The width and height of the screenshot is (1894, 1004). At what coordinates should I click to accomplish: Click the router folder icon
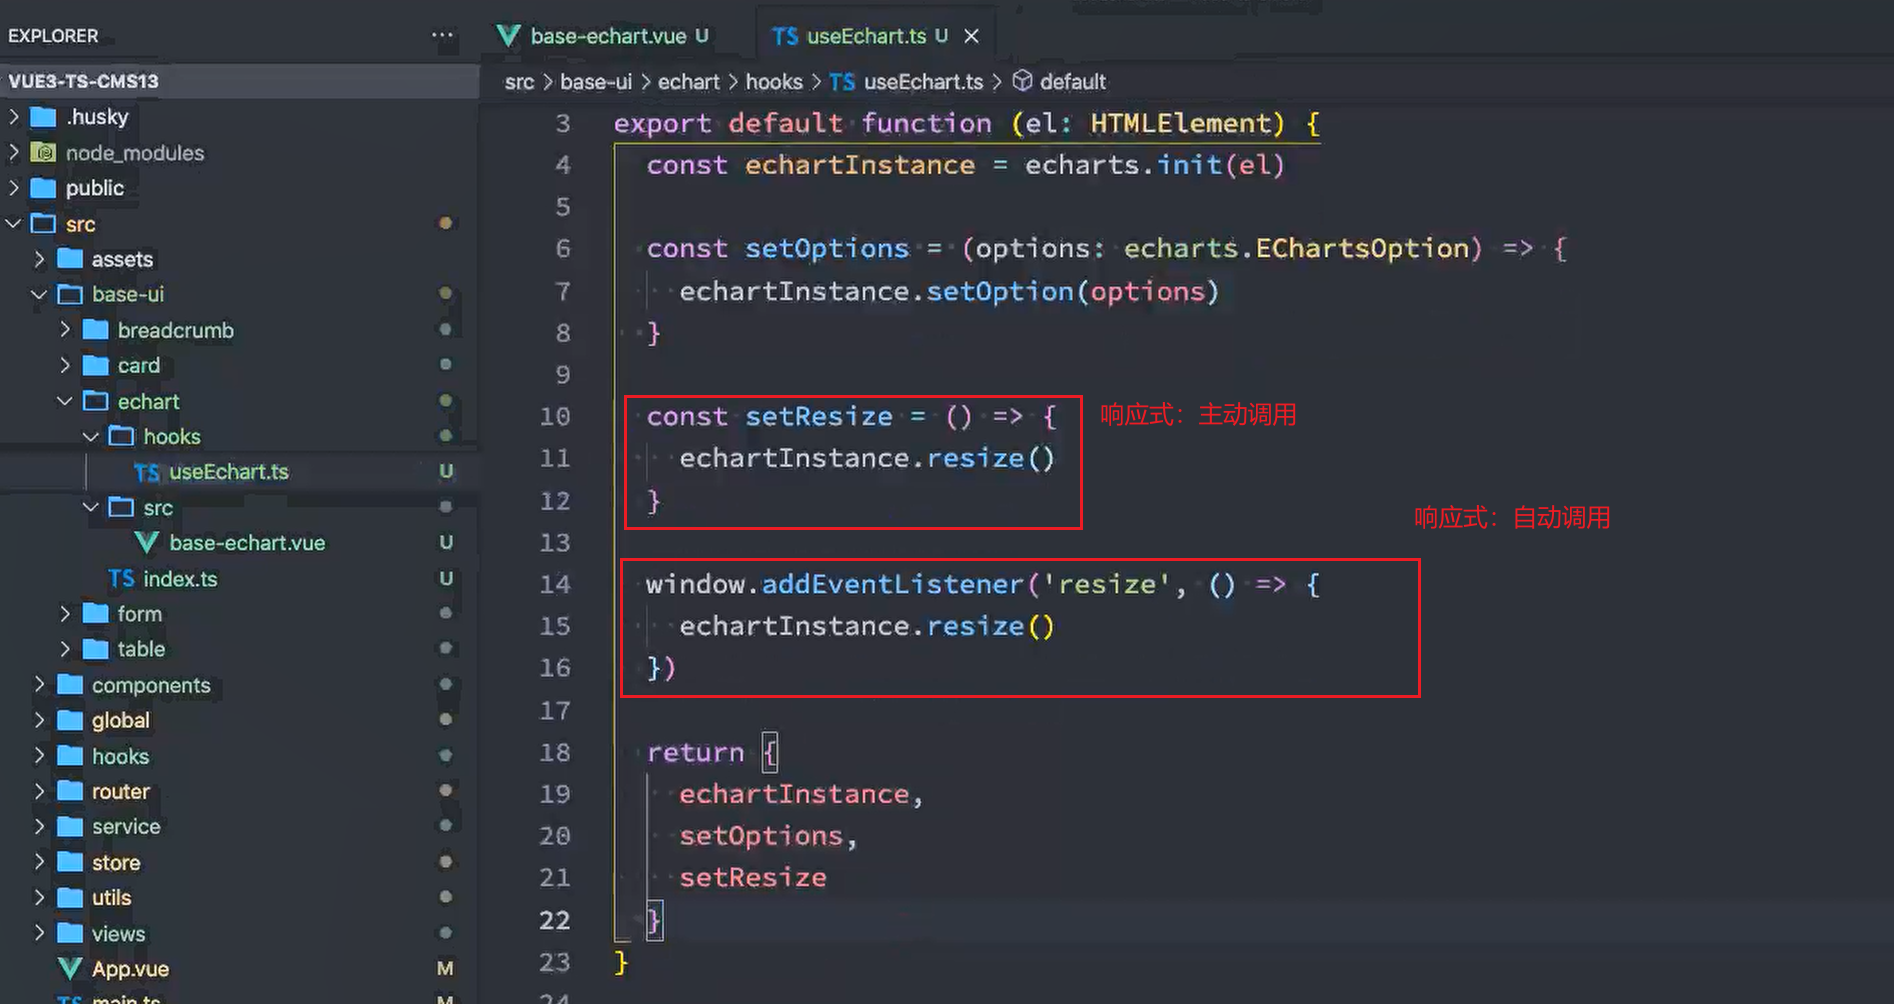(69, 791)
